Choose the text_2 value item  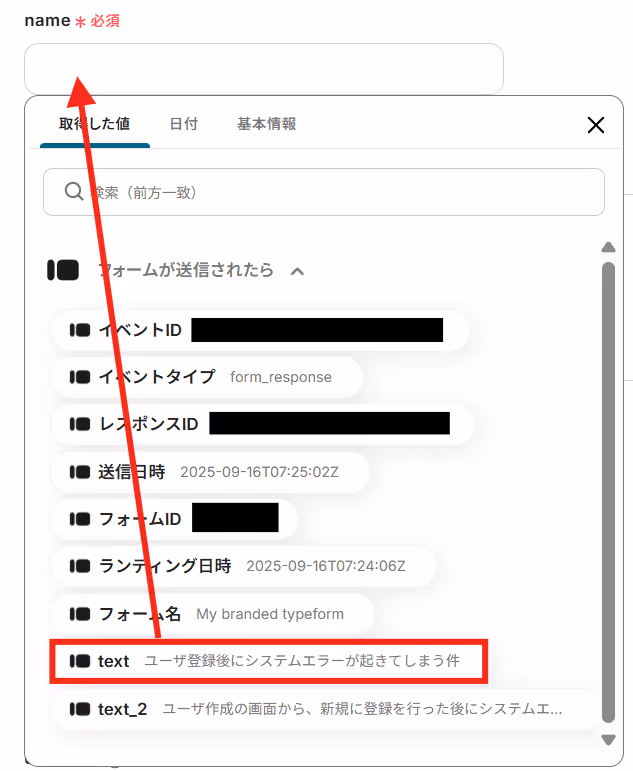coord(325,709)
